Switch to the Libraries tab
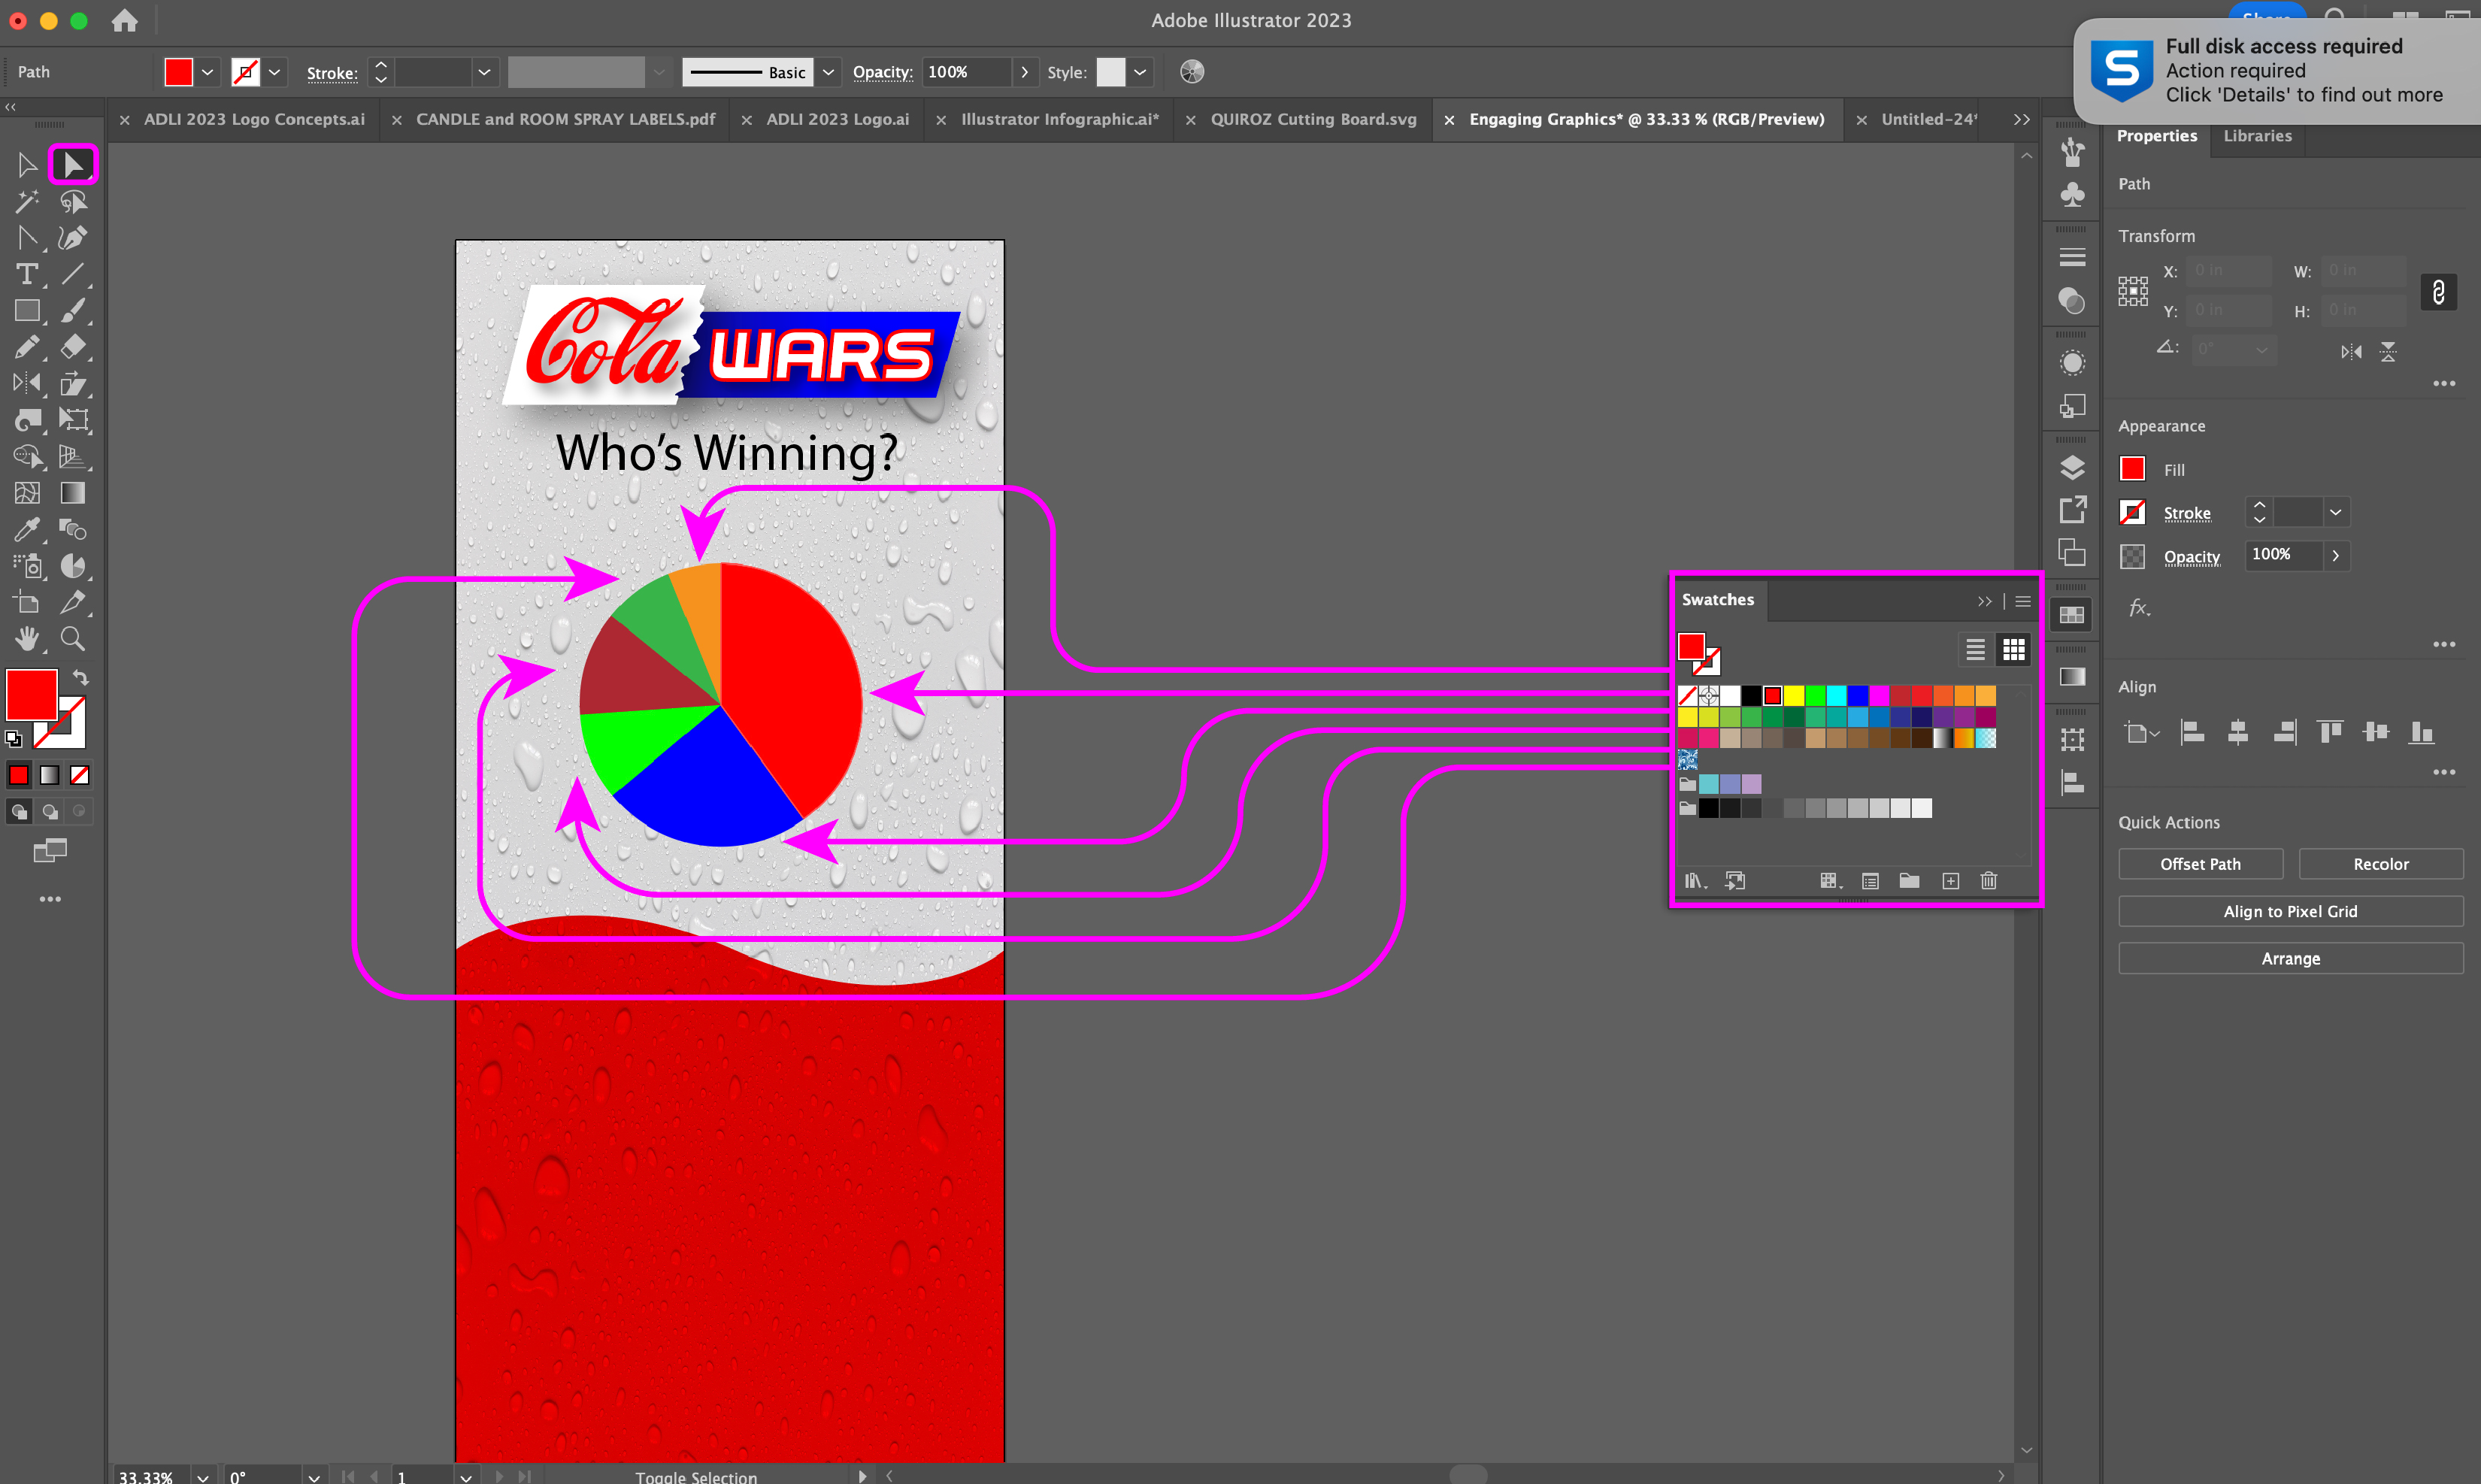Screen dimensions: 2481x1484 point(2257,136)
